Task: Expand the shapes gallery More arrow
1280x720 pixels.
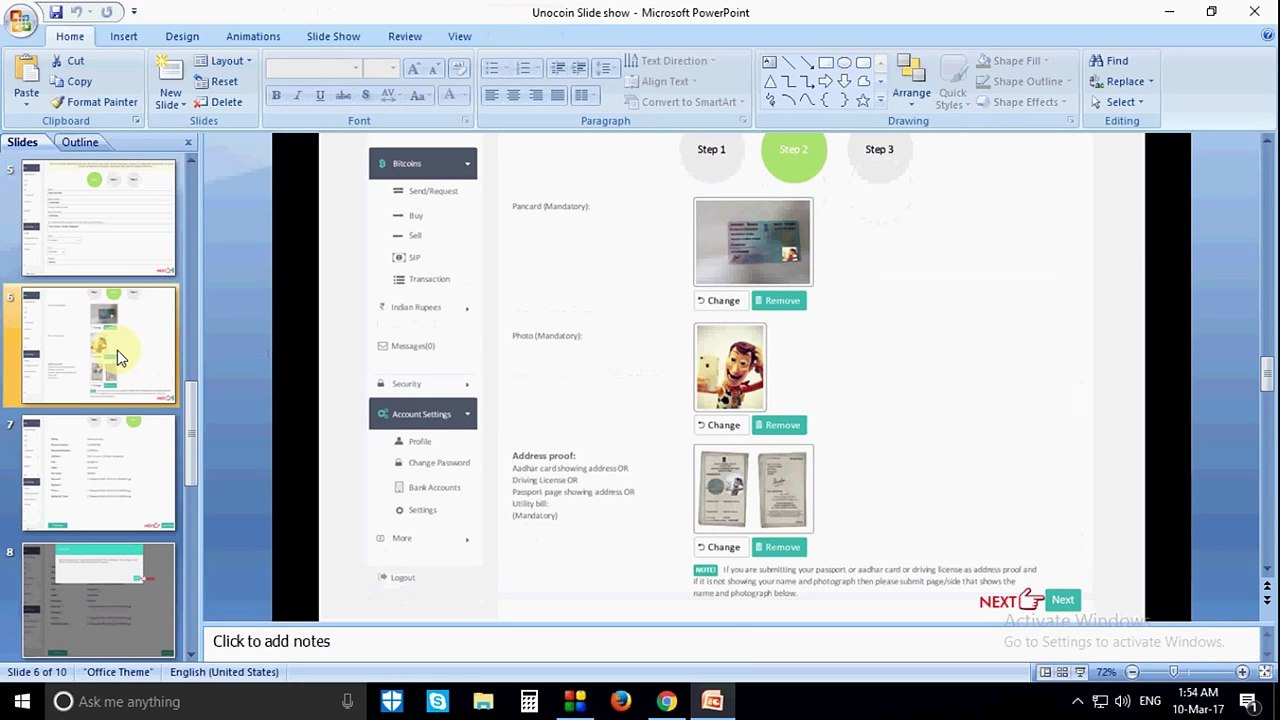Action: tap(881, 101)
